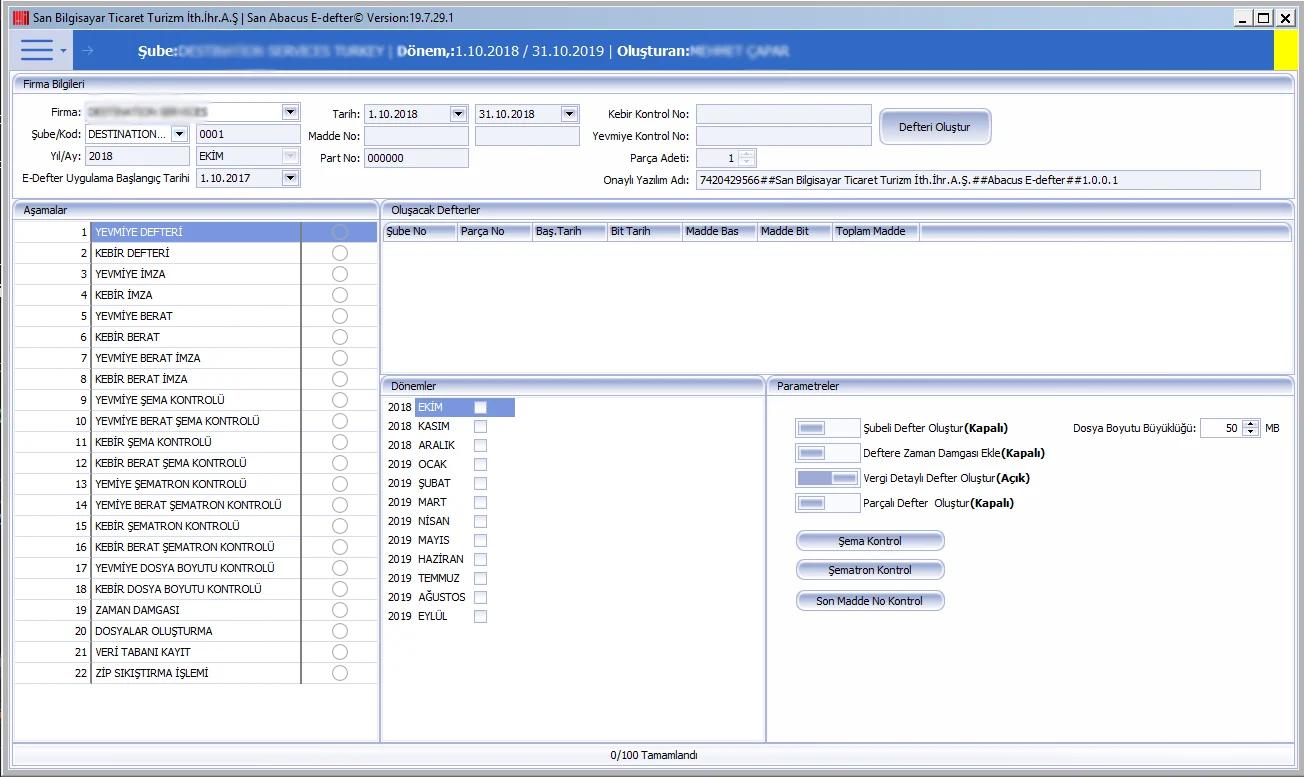The width and height of the screenshot is (1304, 777).
Task: Click the forward arrow icon in header
Action: pyautogui.click(x=88, y=50)
